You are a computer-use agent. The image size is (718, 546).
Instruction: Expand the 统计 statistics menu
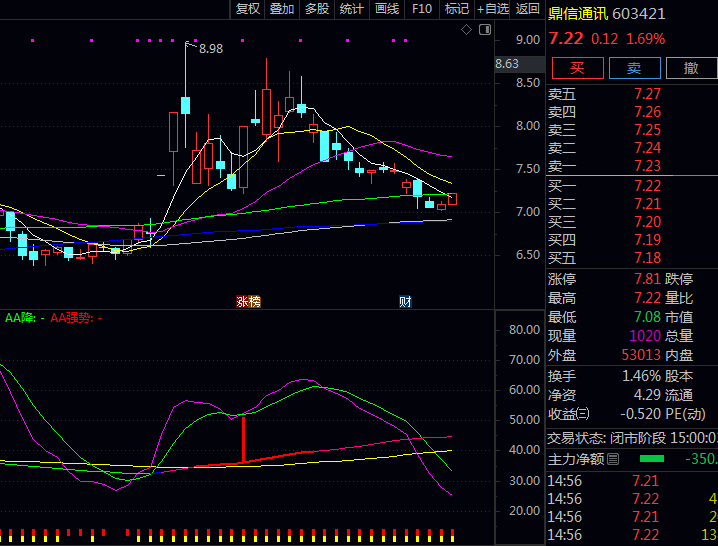click(351, 9)
